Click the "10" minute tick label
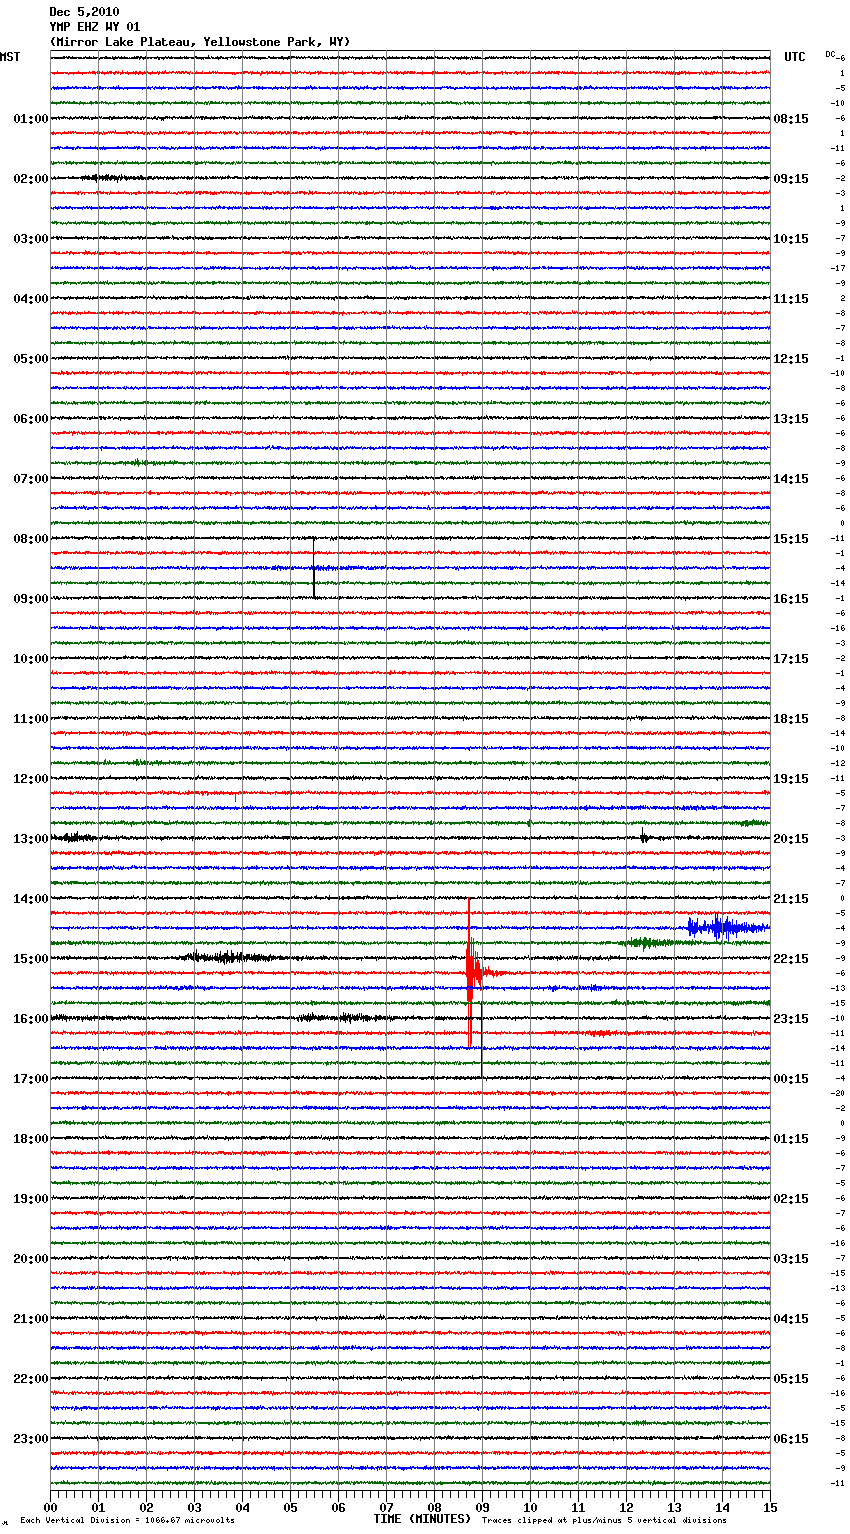The width and height of the screenshot is (850, 1534). click(530, 1507)
